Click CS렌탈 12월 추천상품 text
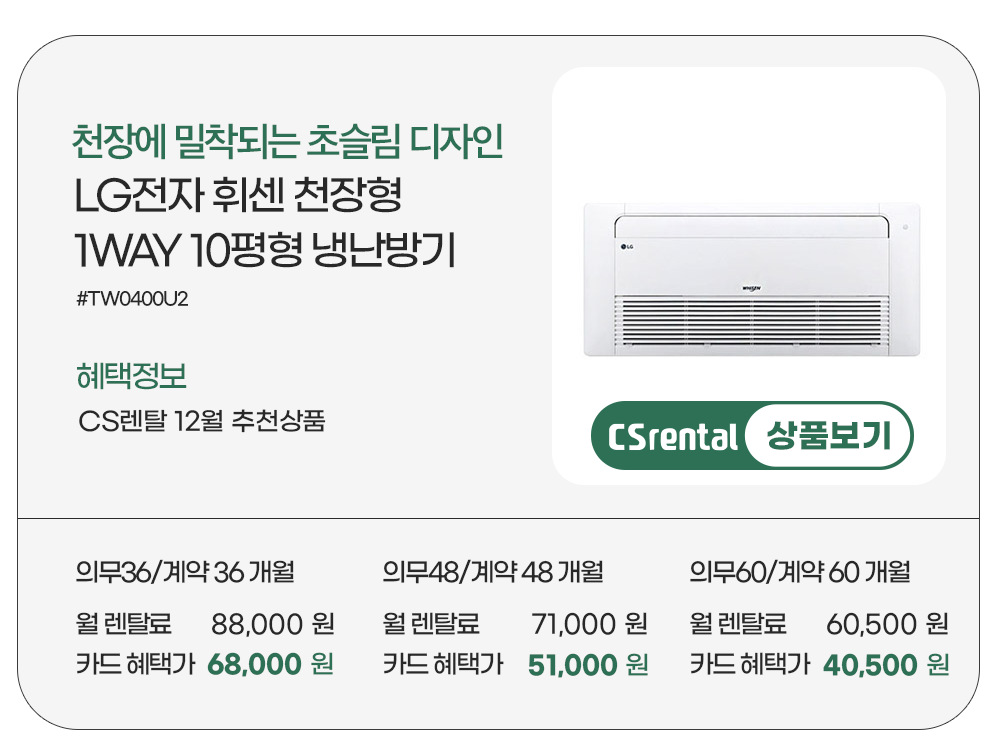 pyautogui.click(x=201, y=421)
